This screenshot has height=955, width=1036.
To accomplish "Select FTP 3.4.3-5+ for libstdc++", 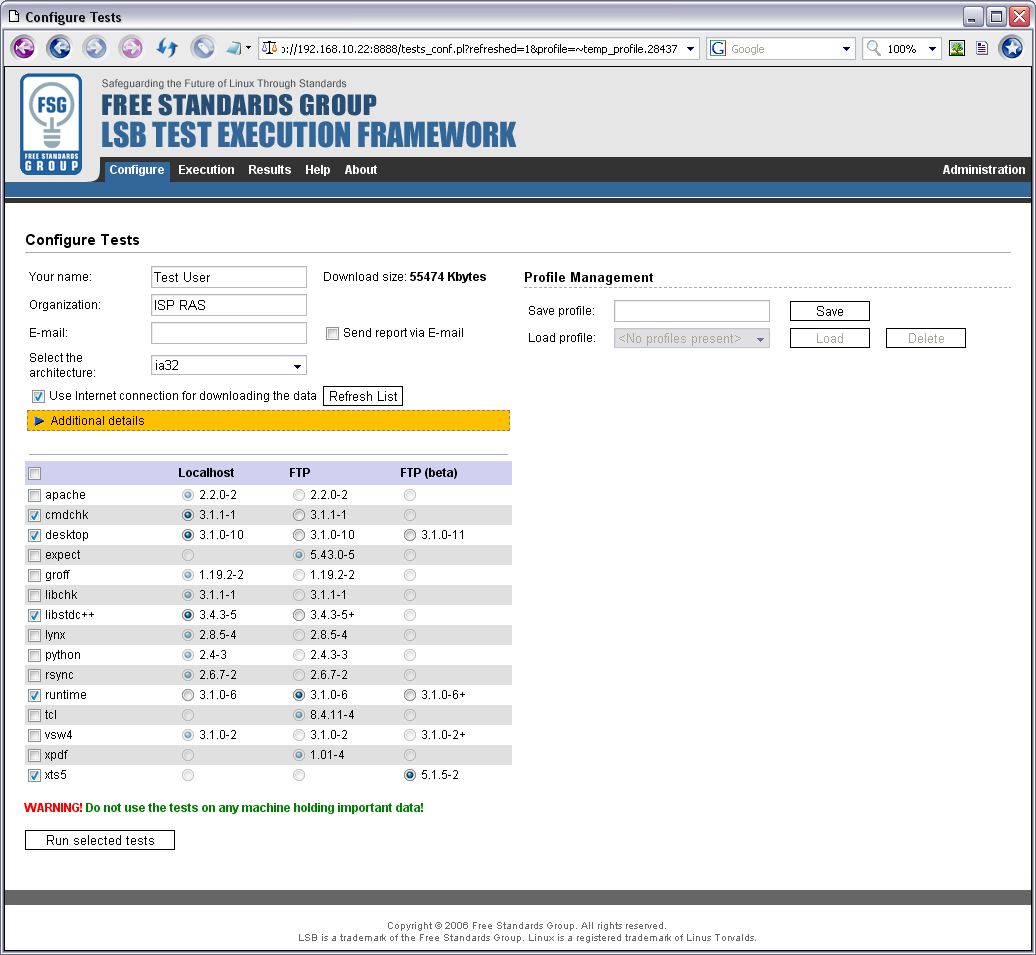I will pyautogui.click(x=299, y=615).
